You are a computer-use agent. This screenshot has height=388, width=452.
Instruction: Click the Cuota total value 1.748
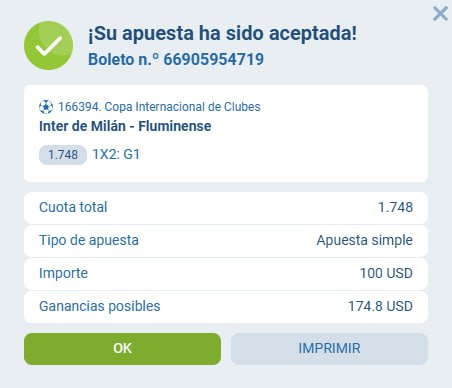point(395,208)
